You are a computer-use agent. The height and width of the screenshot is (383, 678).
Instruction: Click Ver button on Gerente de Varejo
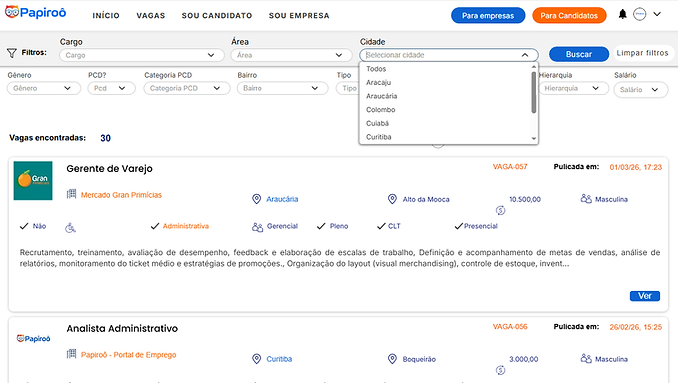coord(645,296)
